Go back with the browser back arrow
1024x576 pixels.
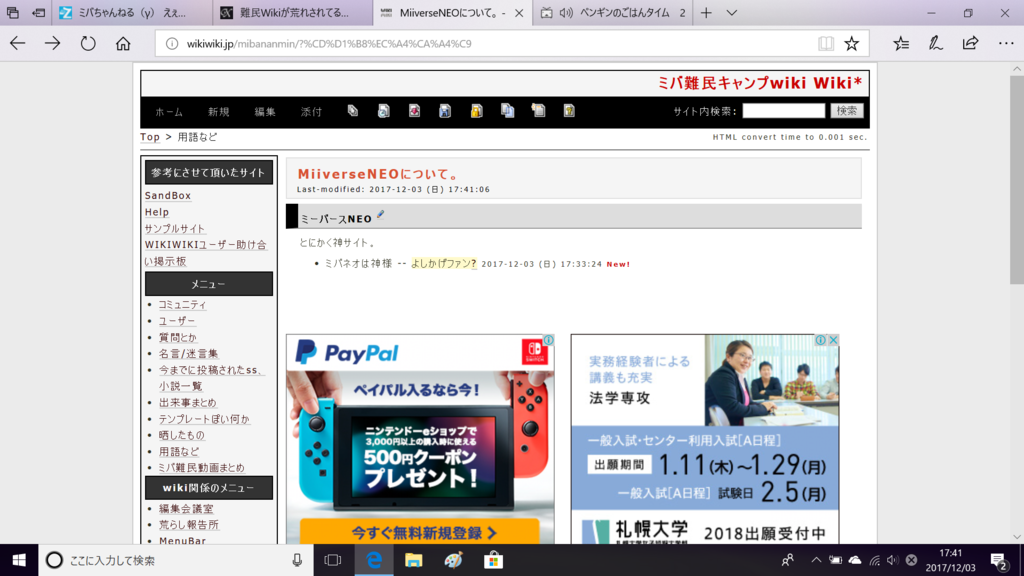coord(18,44)
